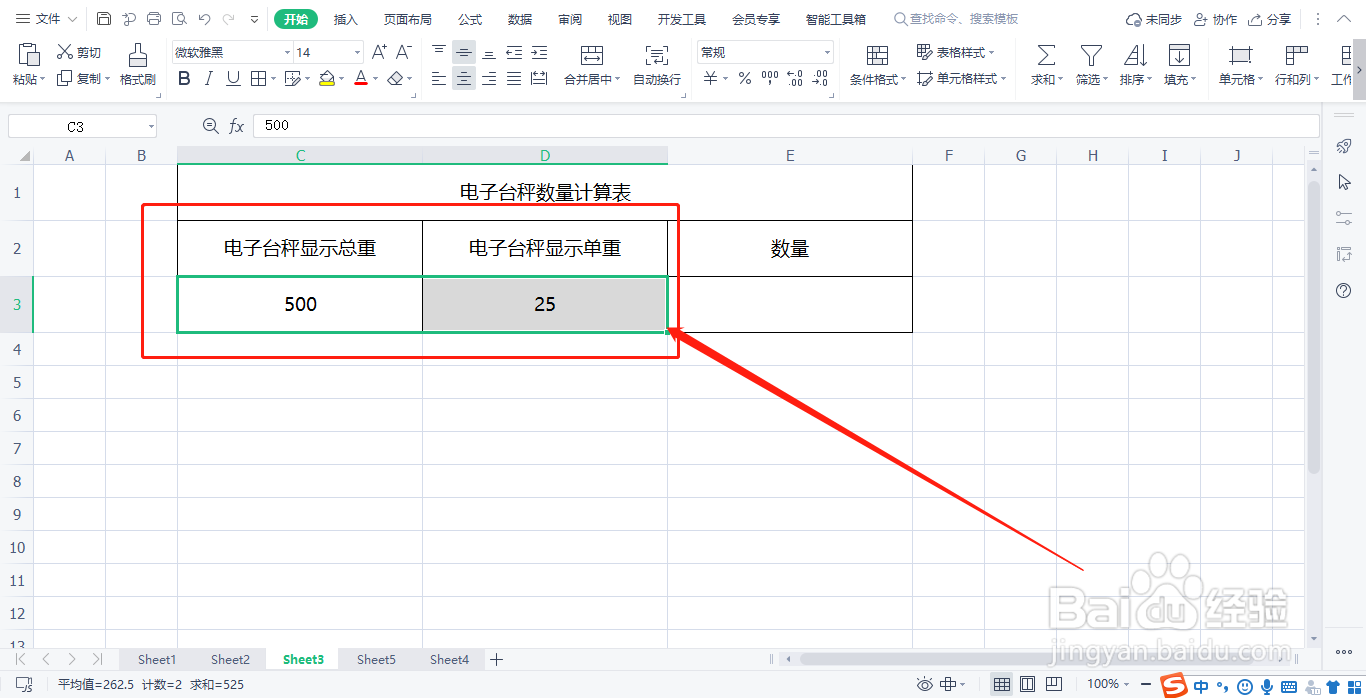This screenshot has height=698, width=1366.
Task: Open the number format (常规) dropdown
Action: [x=827, y=51]
